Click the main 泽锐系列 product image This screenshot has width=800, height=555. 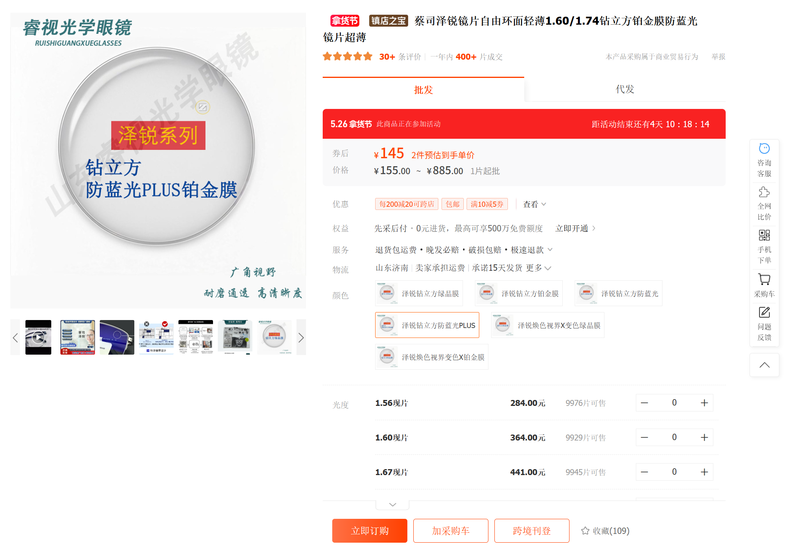158,161
